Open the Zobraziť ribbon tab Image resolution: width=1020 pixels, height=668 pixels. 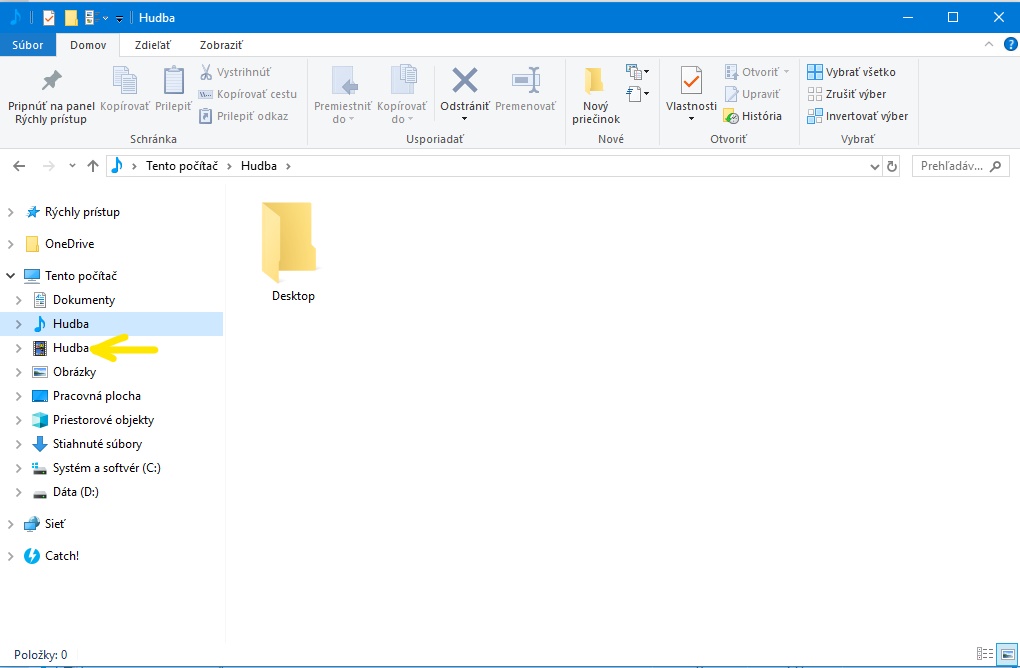coord(220,45)
